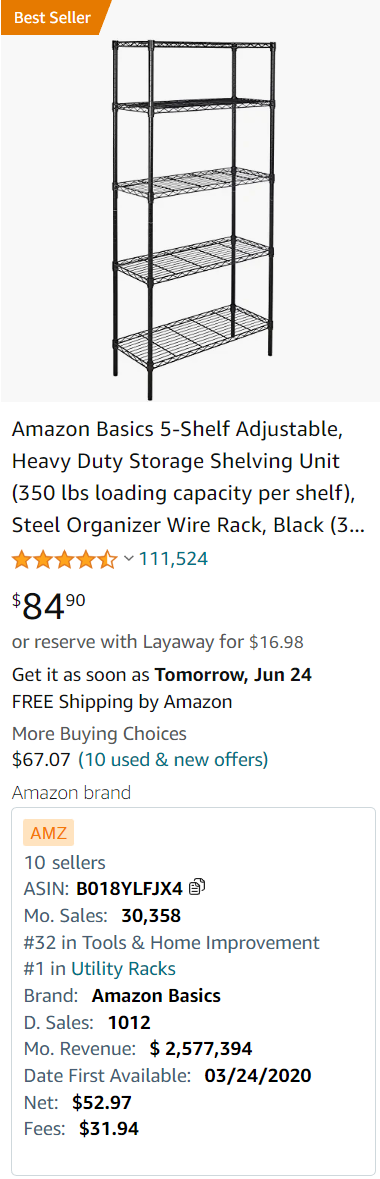380x1179 pixels.
Task: Open 10 used & new offers
Action: (x=173, y=759)
